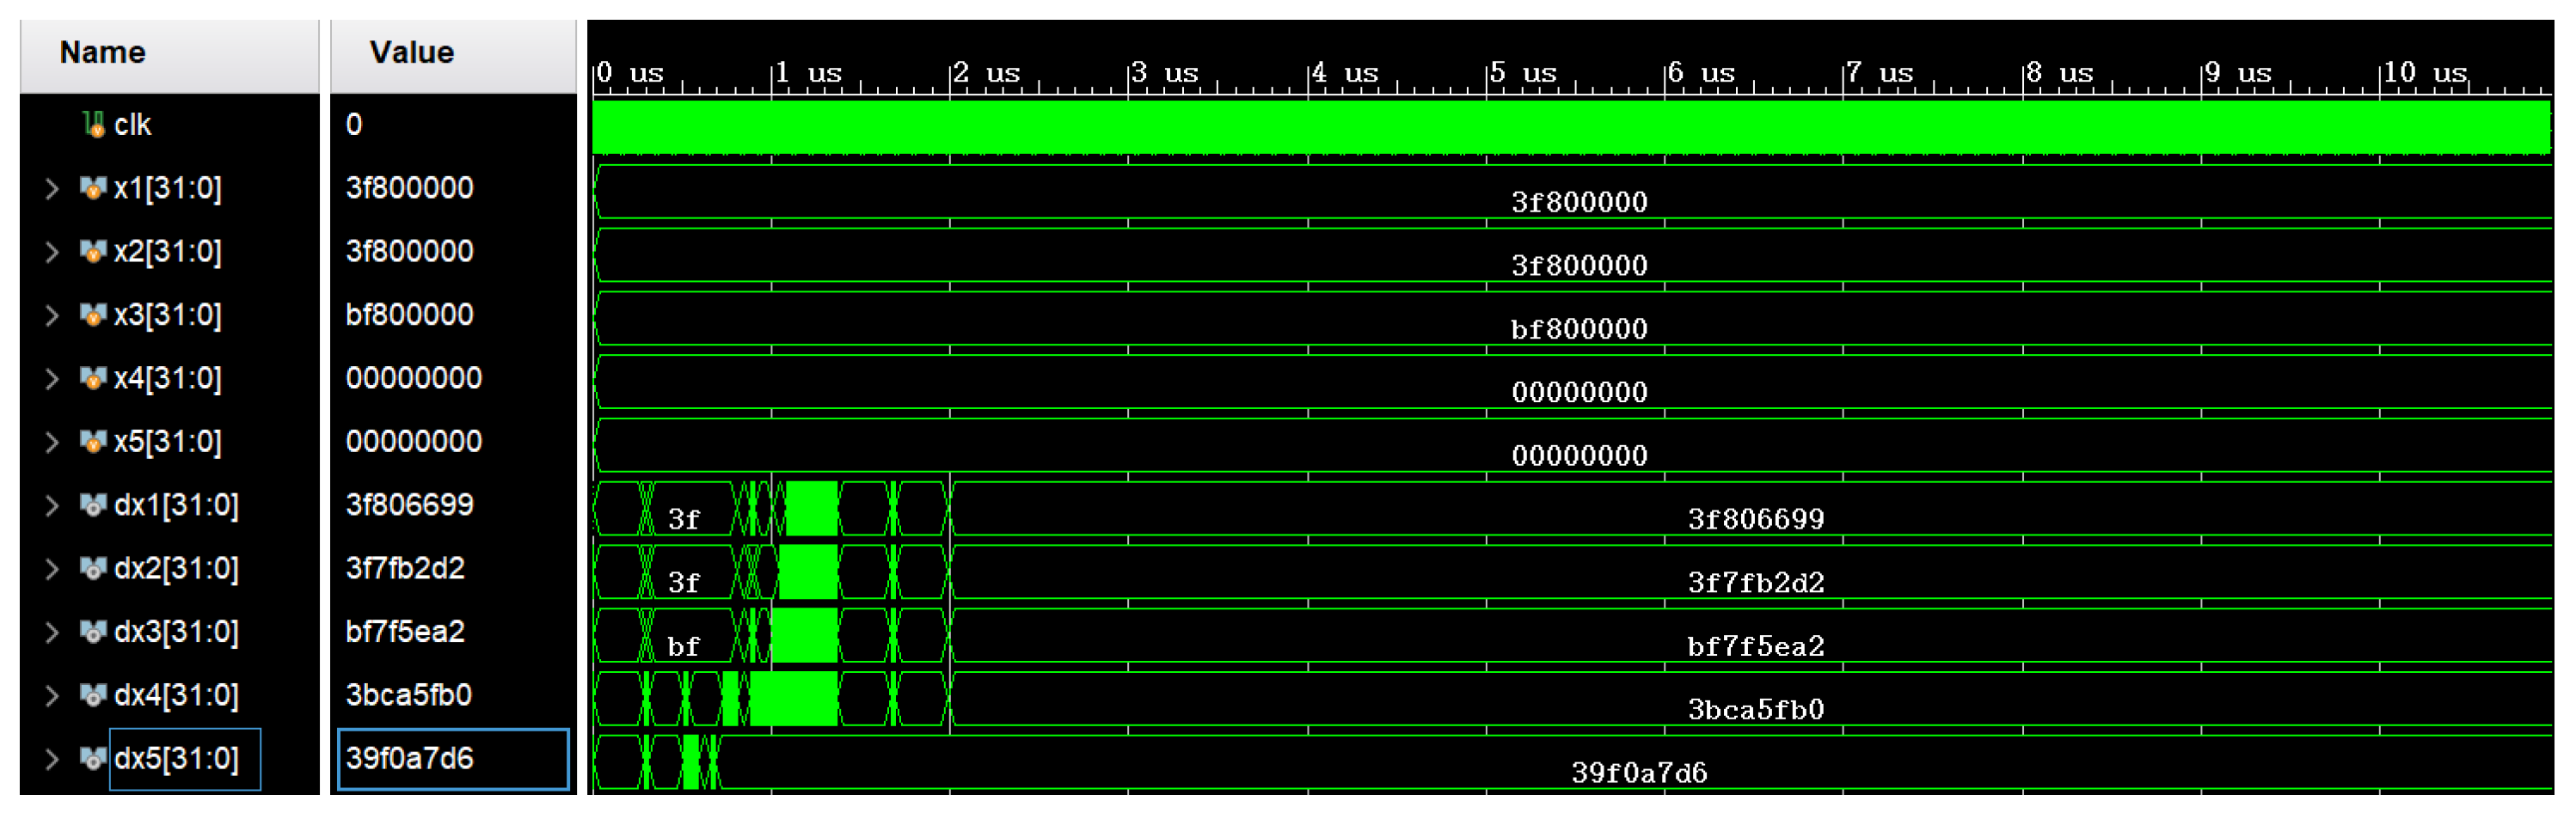This screenshot has height=813, width=2576.
Task: Click value 3f7fb2d2 in Value column
Action: pyautogui.click(x=405, y=568)
